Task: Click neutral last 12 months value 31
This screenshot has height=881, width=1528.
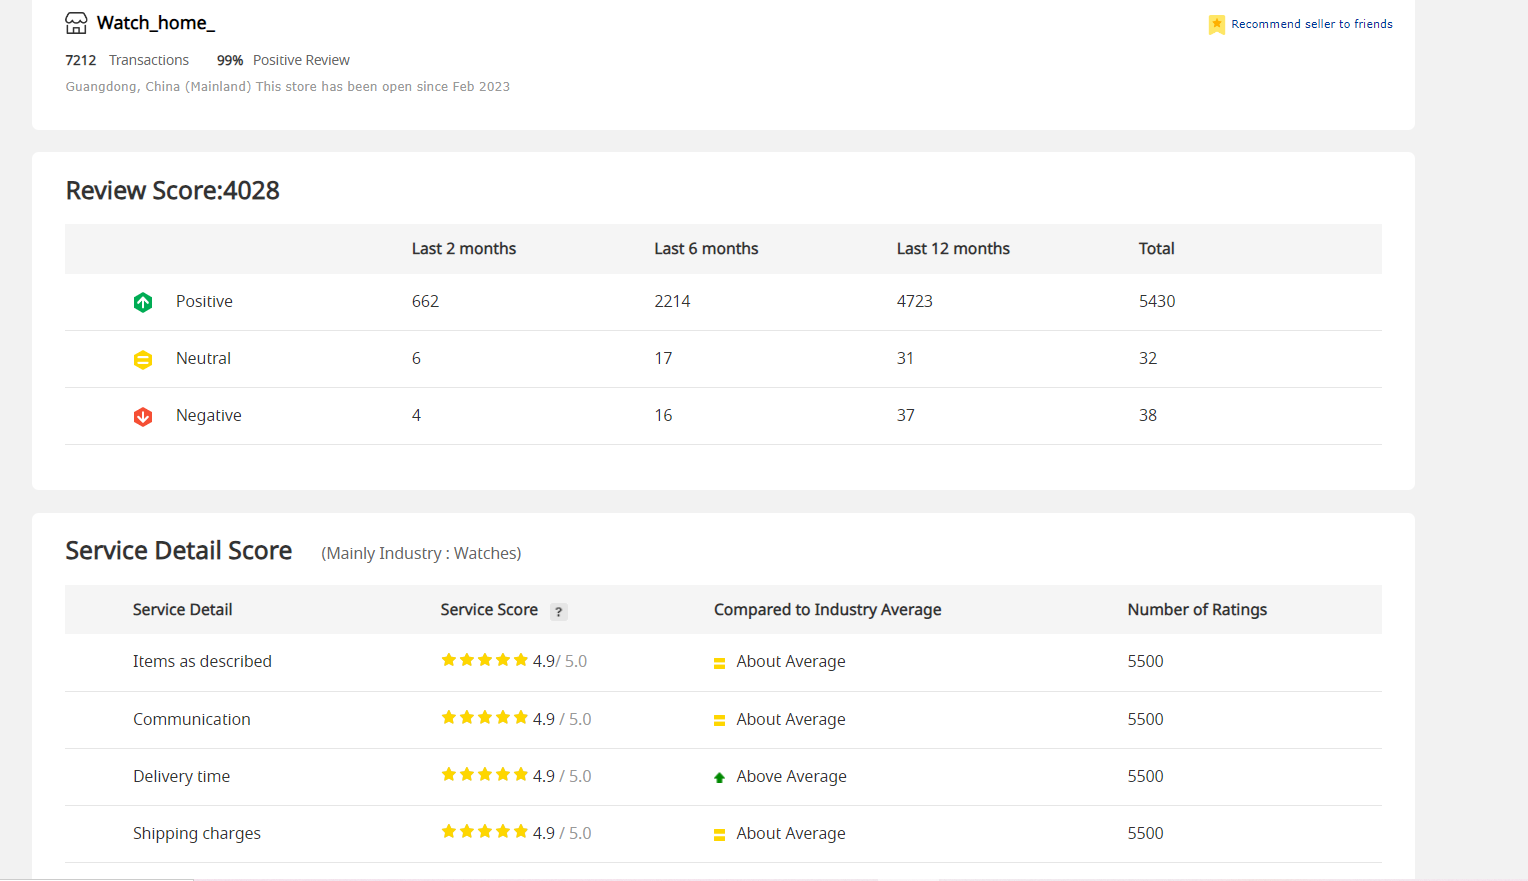Action: point(905,359)
